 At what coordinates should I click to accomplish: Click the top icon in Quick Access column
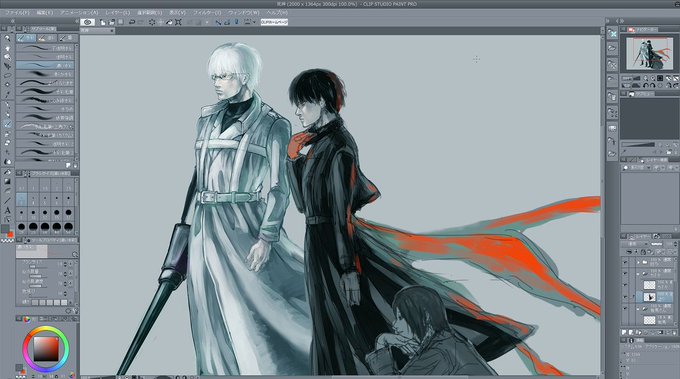(612, 34)
